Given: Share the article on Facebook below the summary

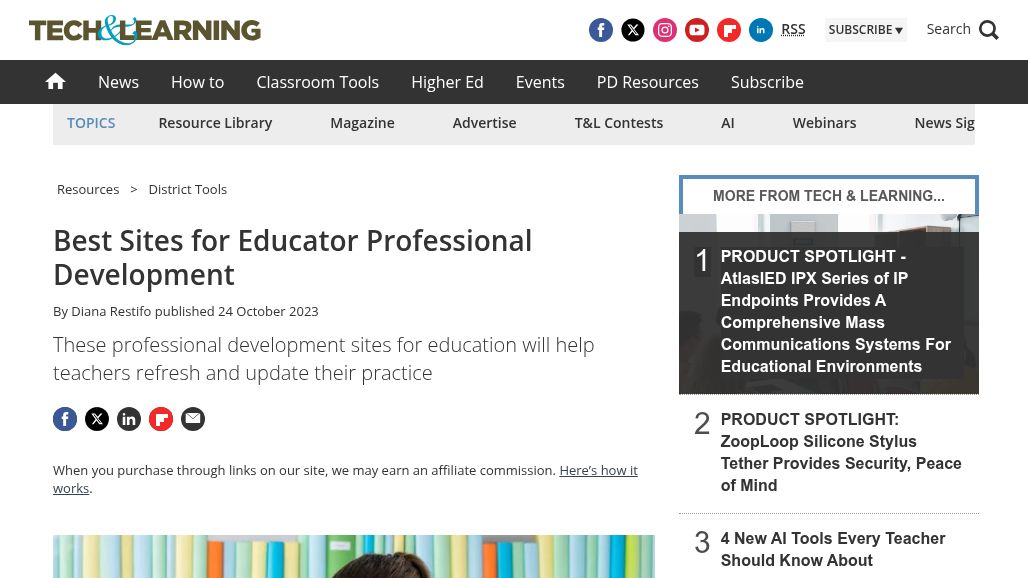Looking at the screenshot, I should tap(65, 419).
